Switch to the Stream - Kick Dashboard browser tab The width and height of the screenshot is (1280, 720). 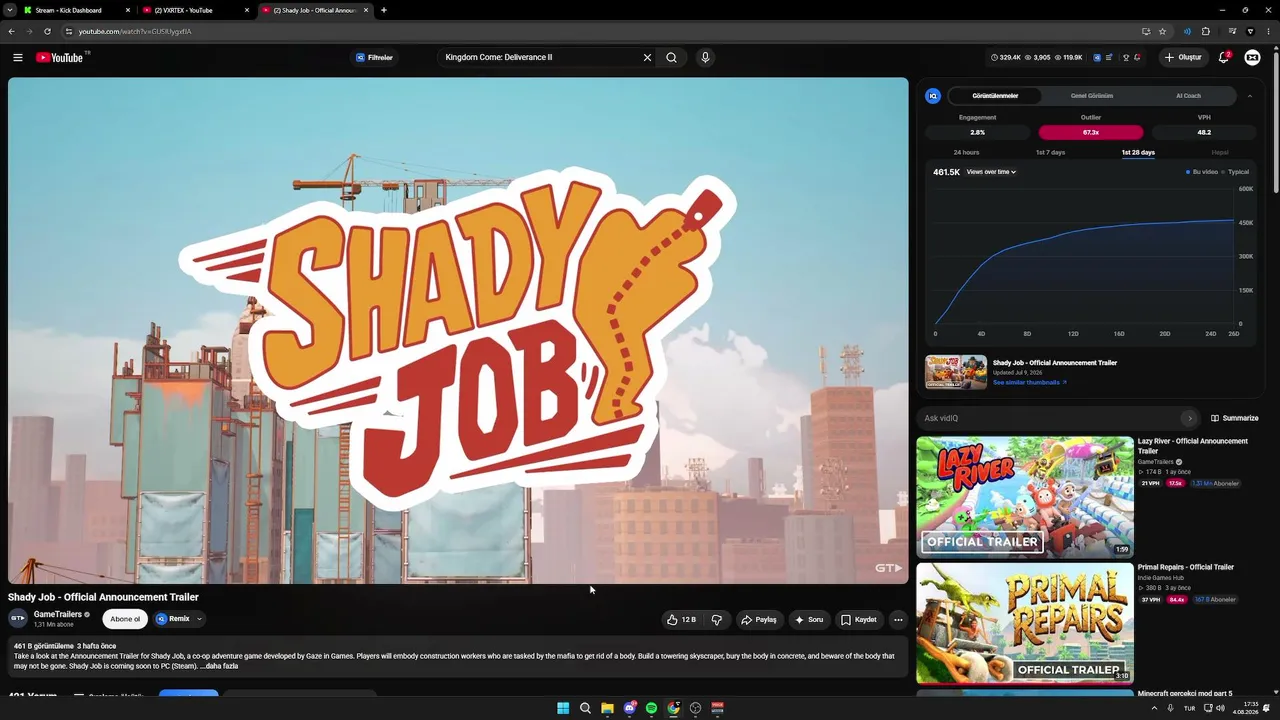(77, 10)
